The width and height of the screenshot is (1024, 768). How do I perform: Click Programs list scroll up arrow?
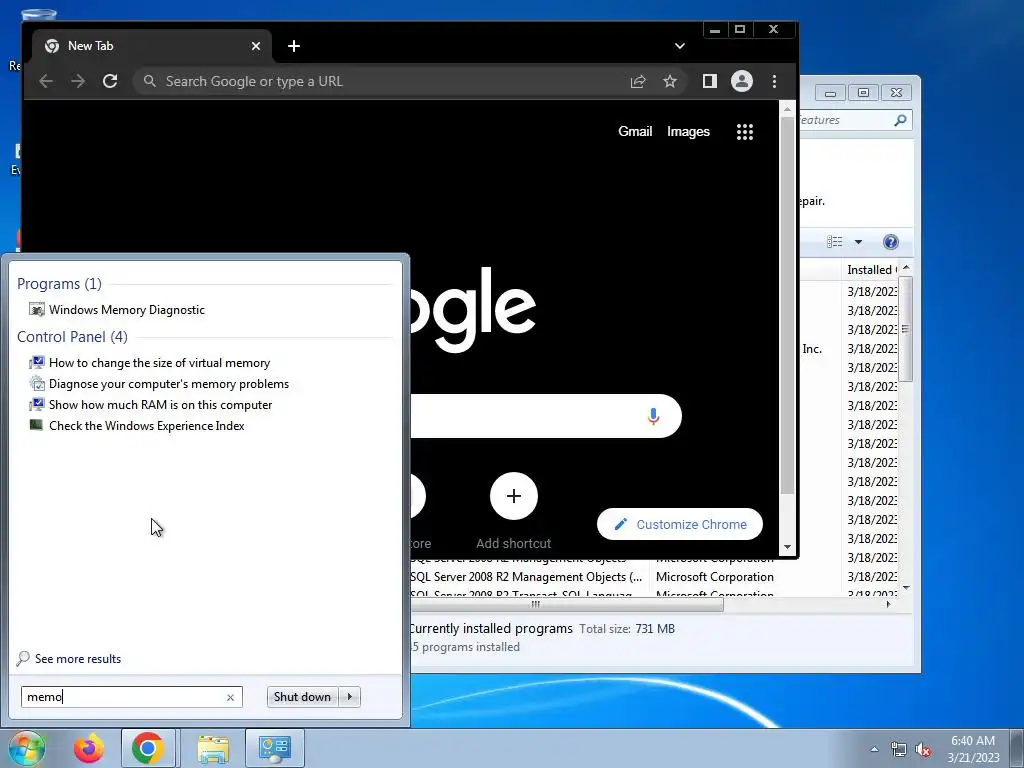(906, 269)
